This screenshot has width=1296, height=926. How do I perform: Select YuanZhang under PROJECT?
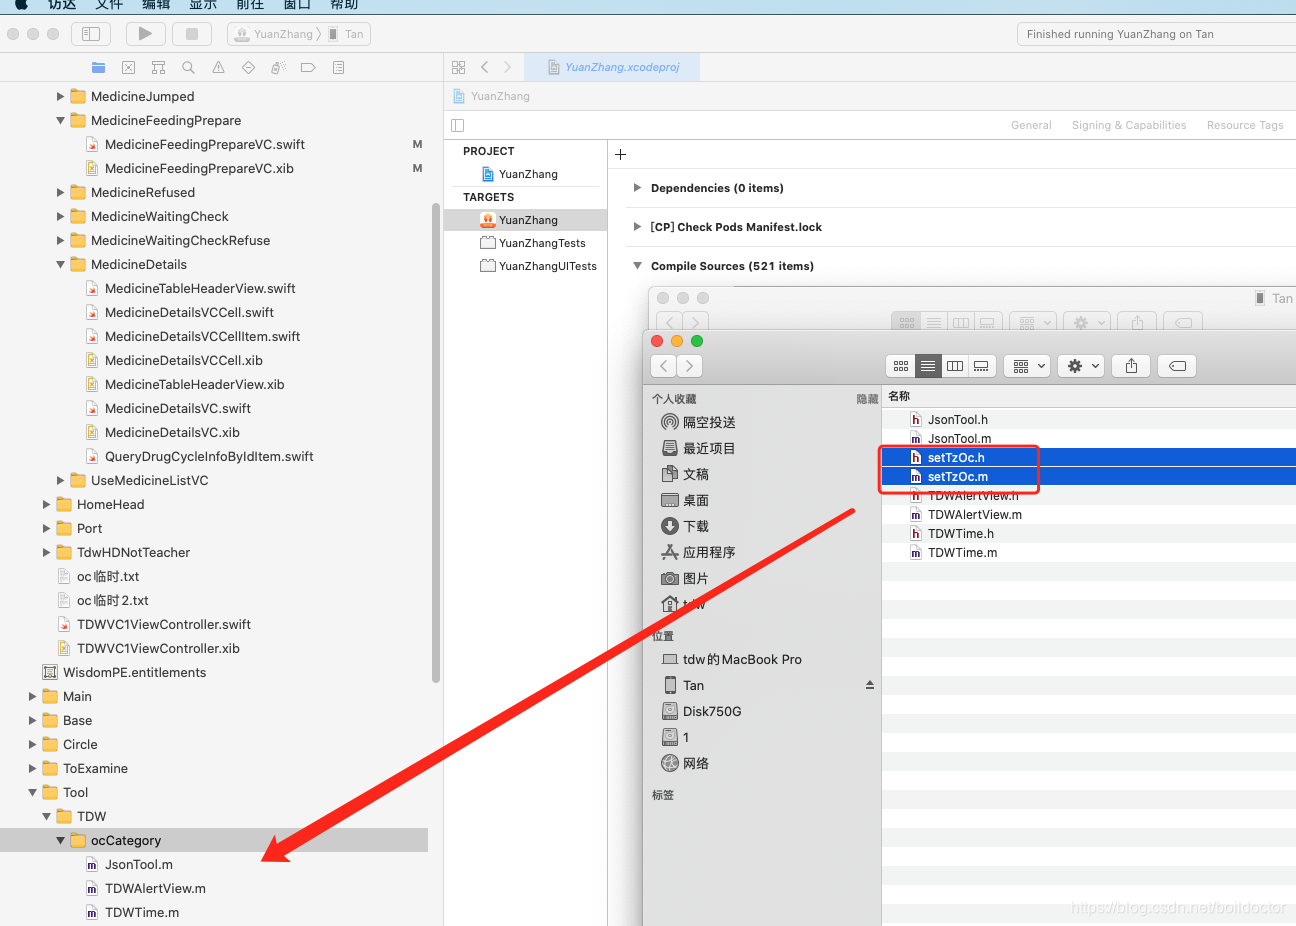pos(528,174)
